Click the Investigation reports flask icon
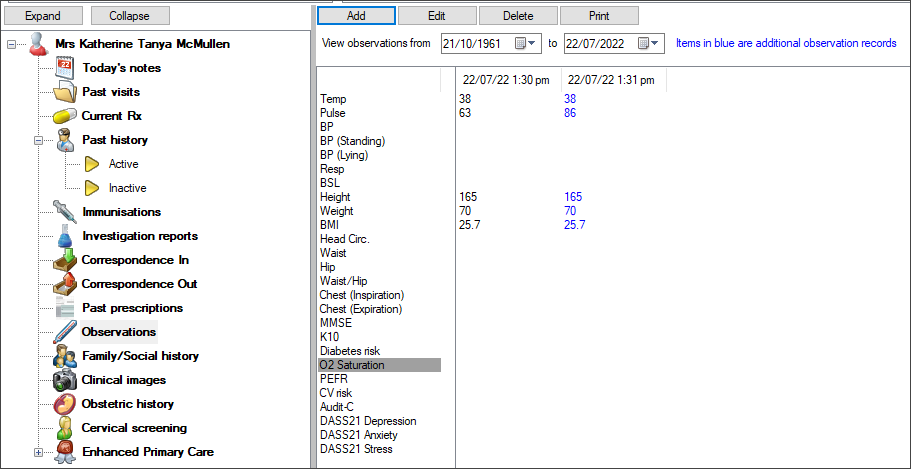Image resolution: width=911 pixels, height=469 pixels. (x=64, y=236)
